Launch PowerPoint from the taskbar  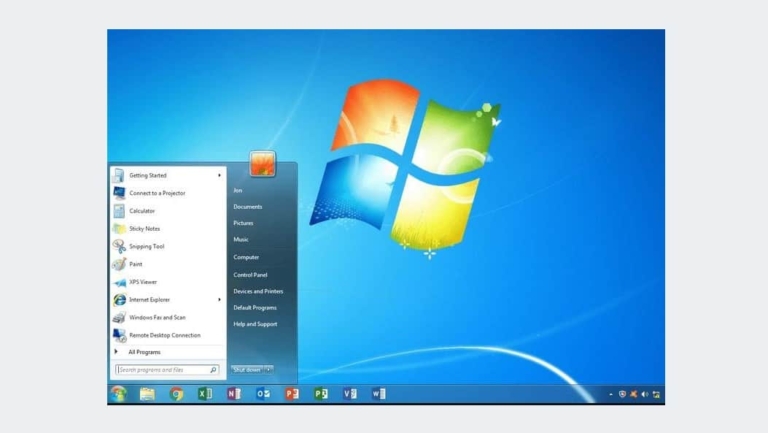click(292, 394)
